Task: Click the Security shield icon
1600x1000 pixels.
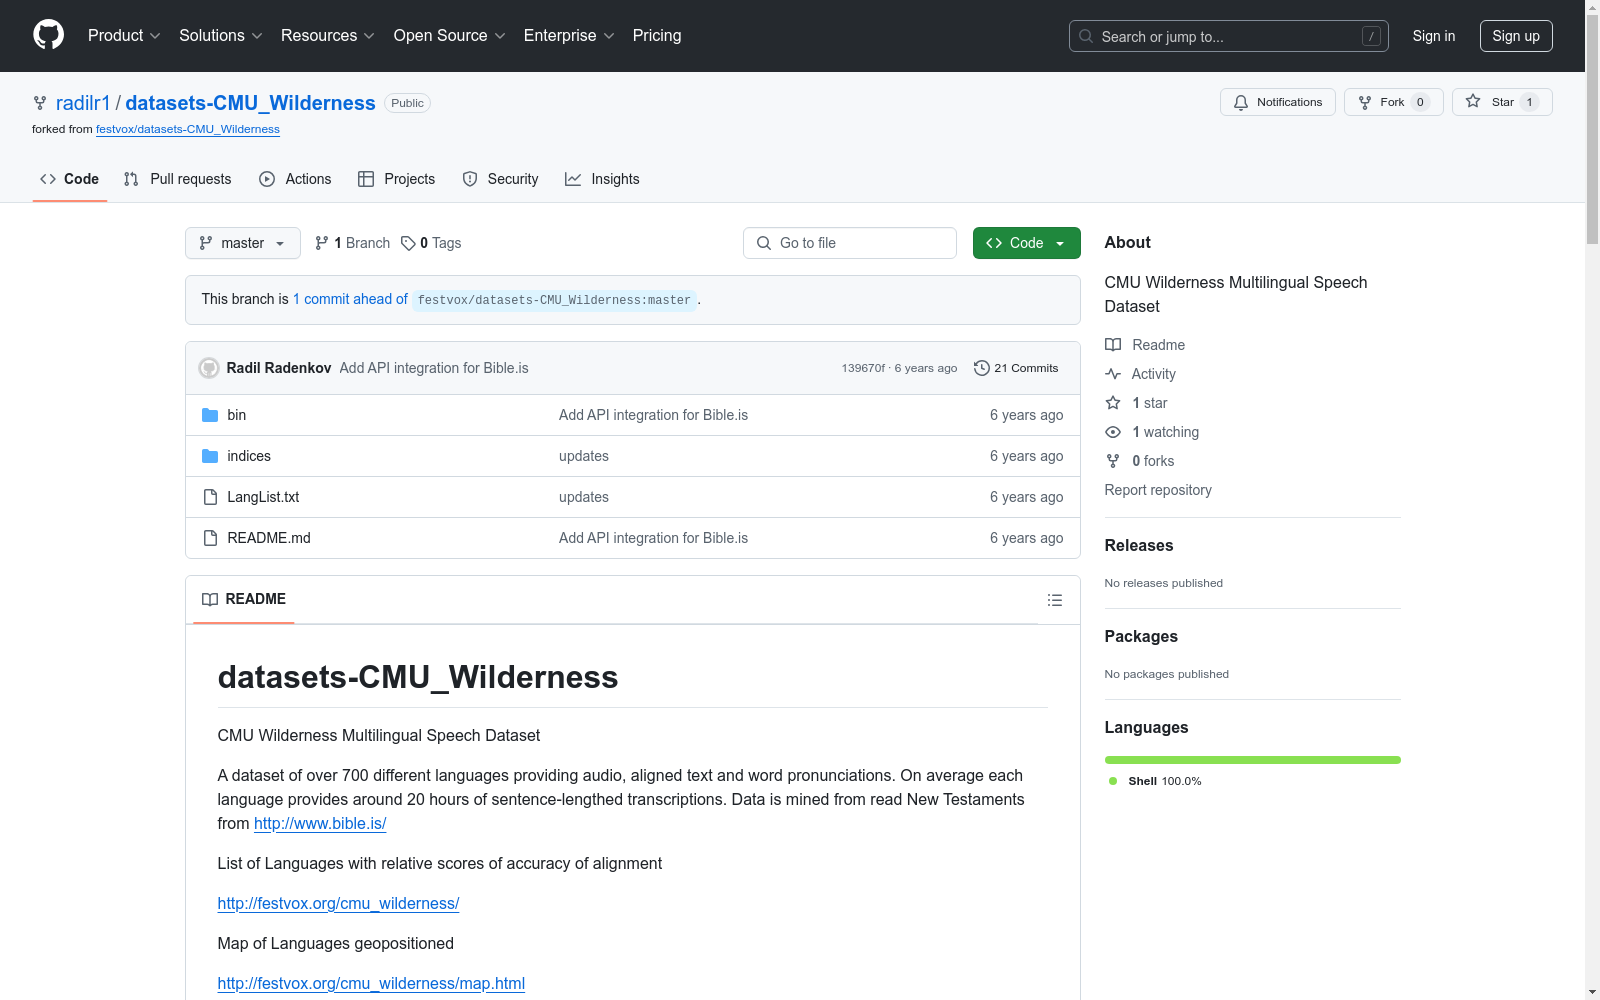Action: point(470,179)
